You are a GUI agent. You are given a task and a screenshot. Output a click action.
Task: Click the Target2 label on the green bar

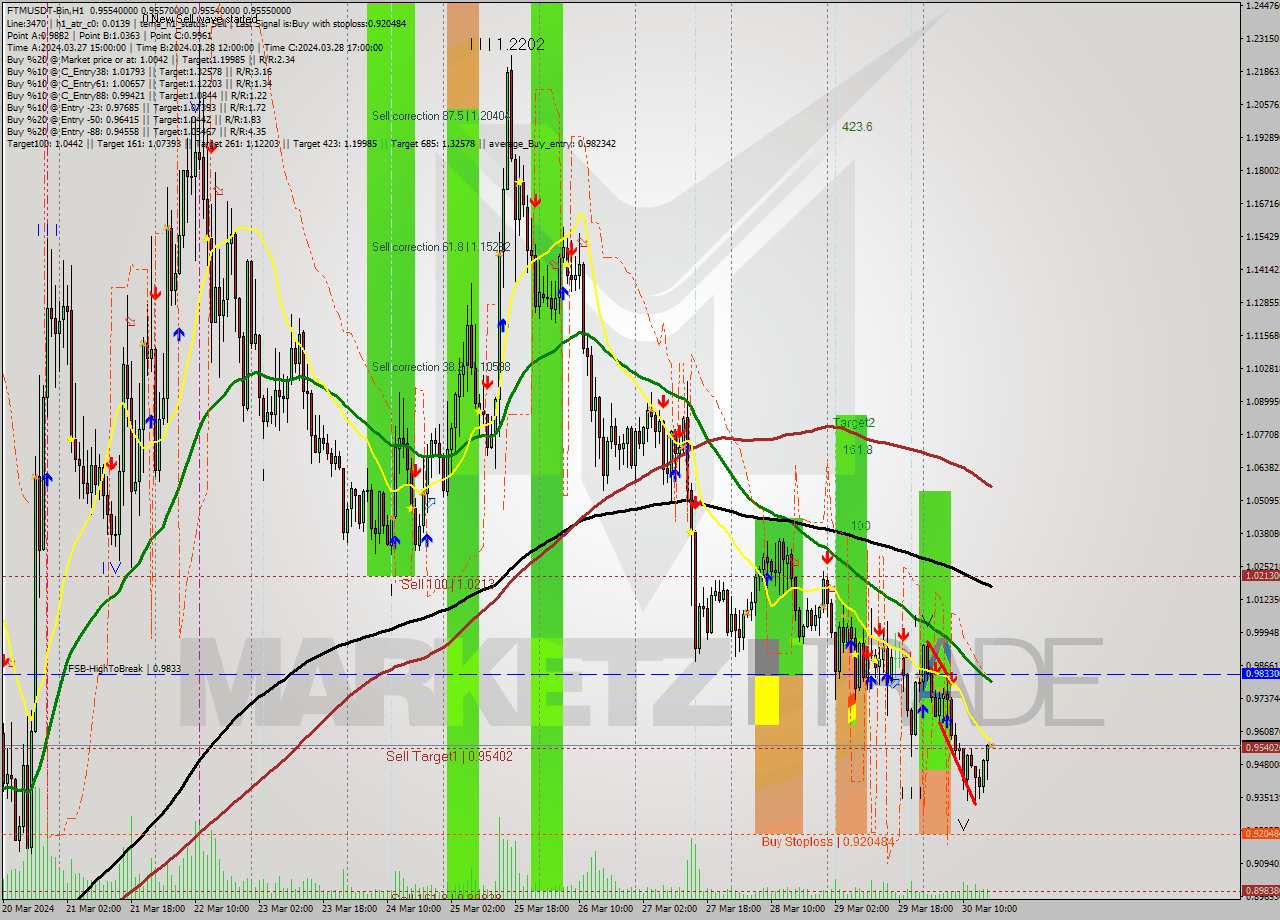click(854, 423)
